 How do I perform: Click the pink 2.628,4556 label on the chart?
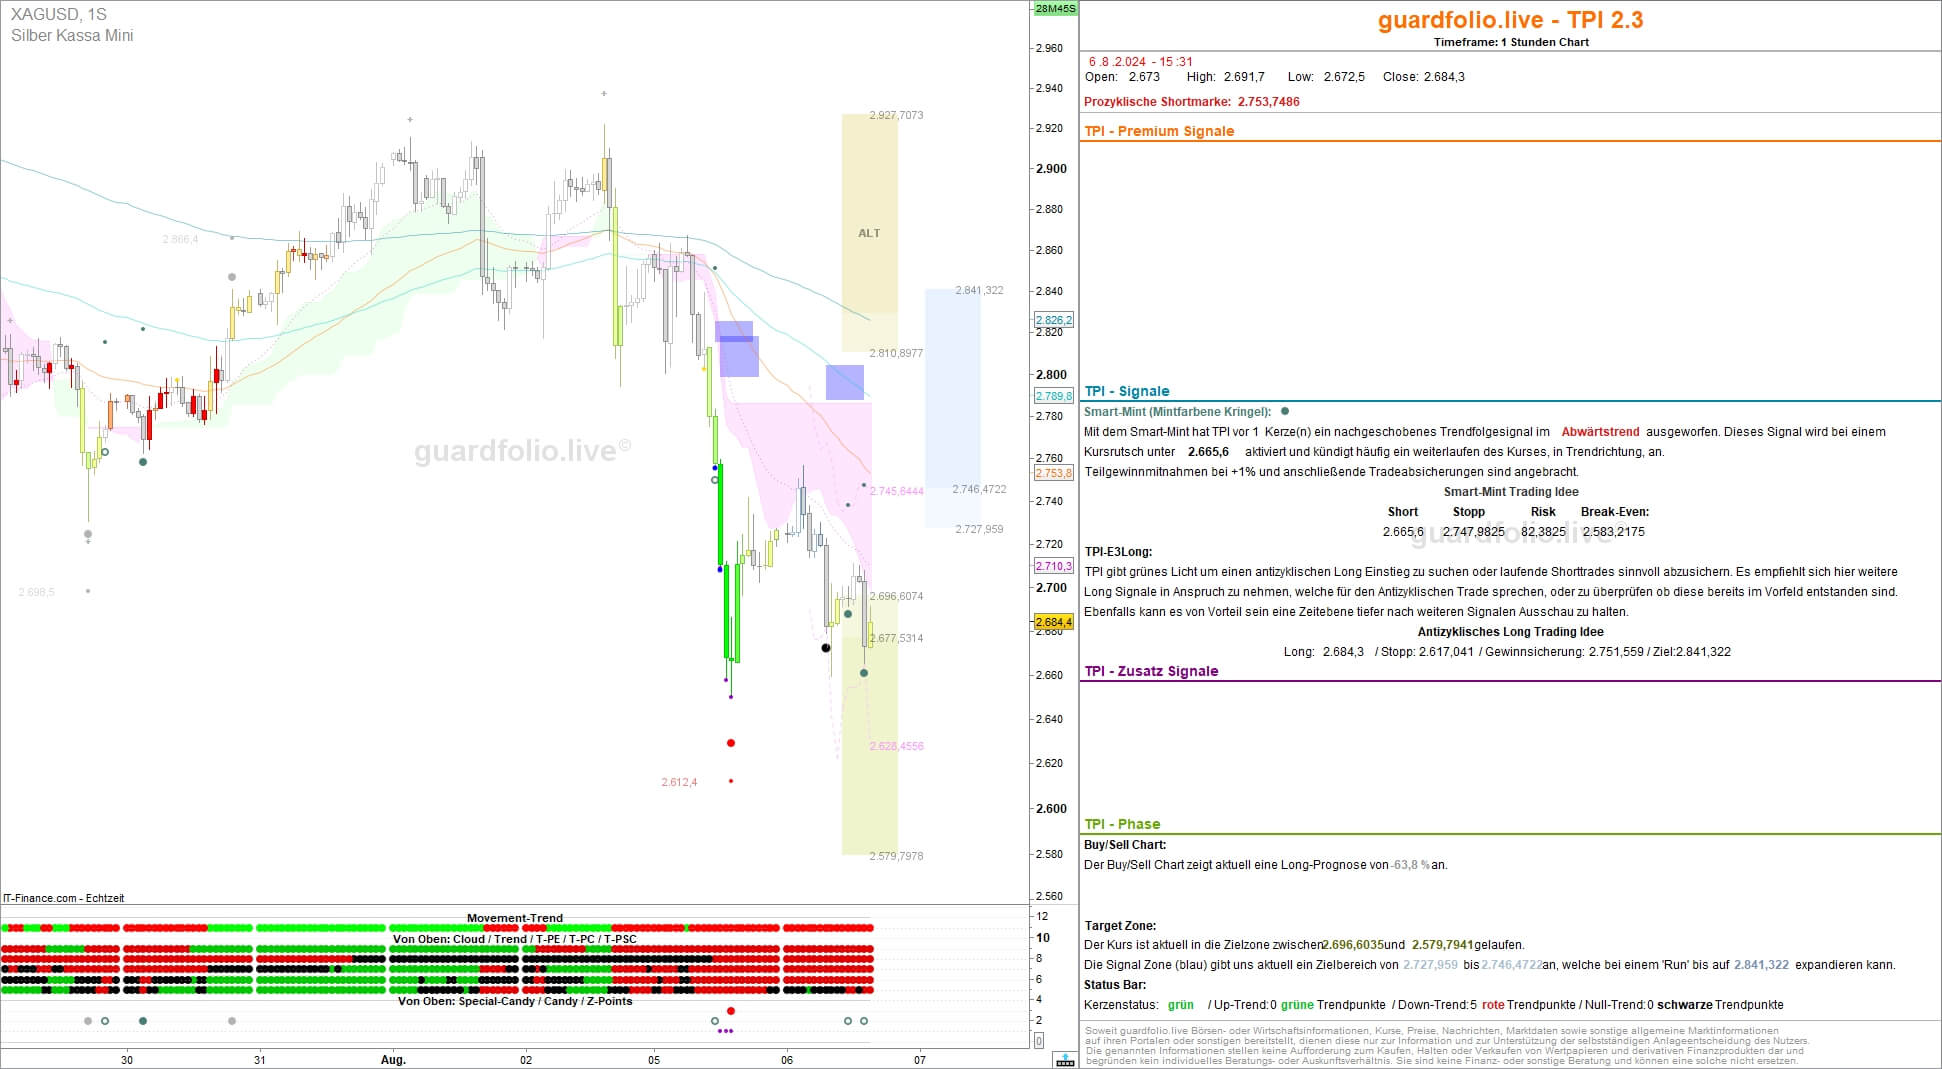click(x=896, y=746)
